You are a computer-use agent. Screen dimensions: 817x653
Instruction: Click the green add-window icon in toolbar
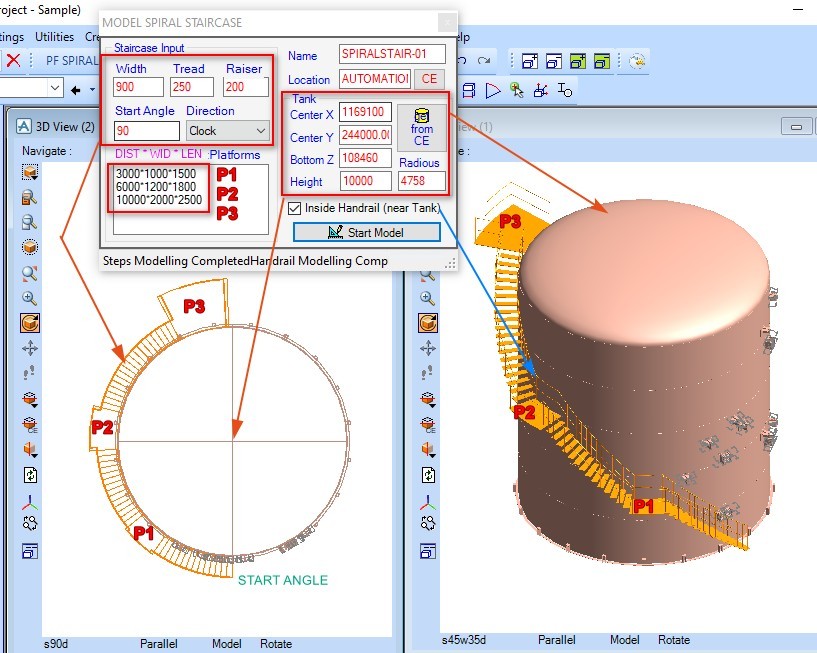(578, 61)
